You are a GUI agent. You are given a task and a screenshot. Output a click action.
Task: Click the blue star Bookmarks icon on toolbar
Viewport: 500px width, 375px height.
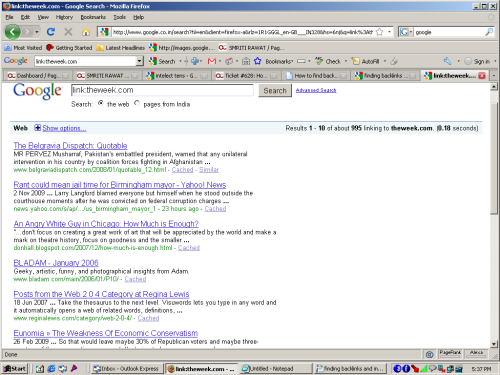pyautogui.click(x=258, y=61)
